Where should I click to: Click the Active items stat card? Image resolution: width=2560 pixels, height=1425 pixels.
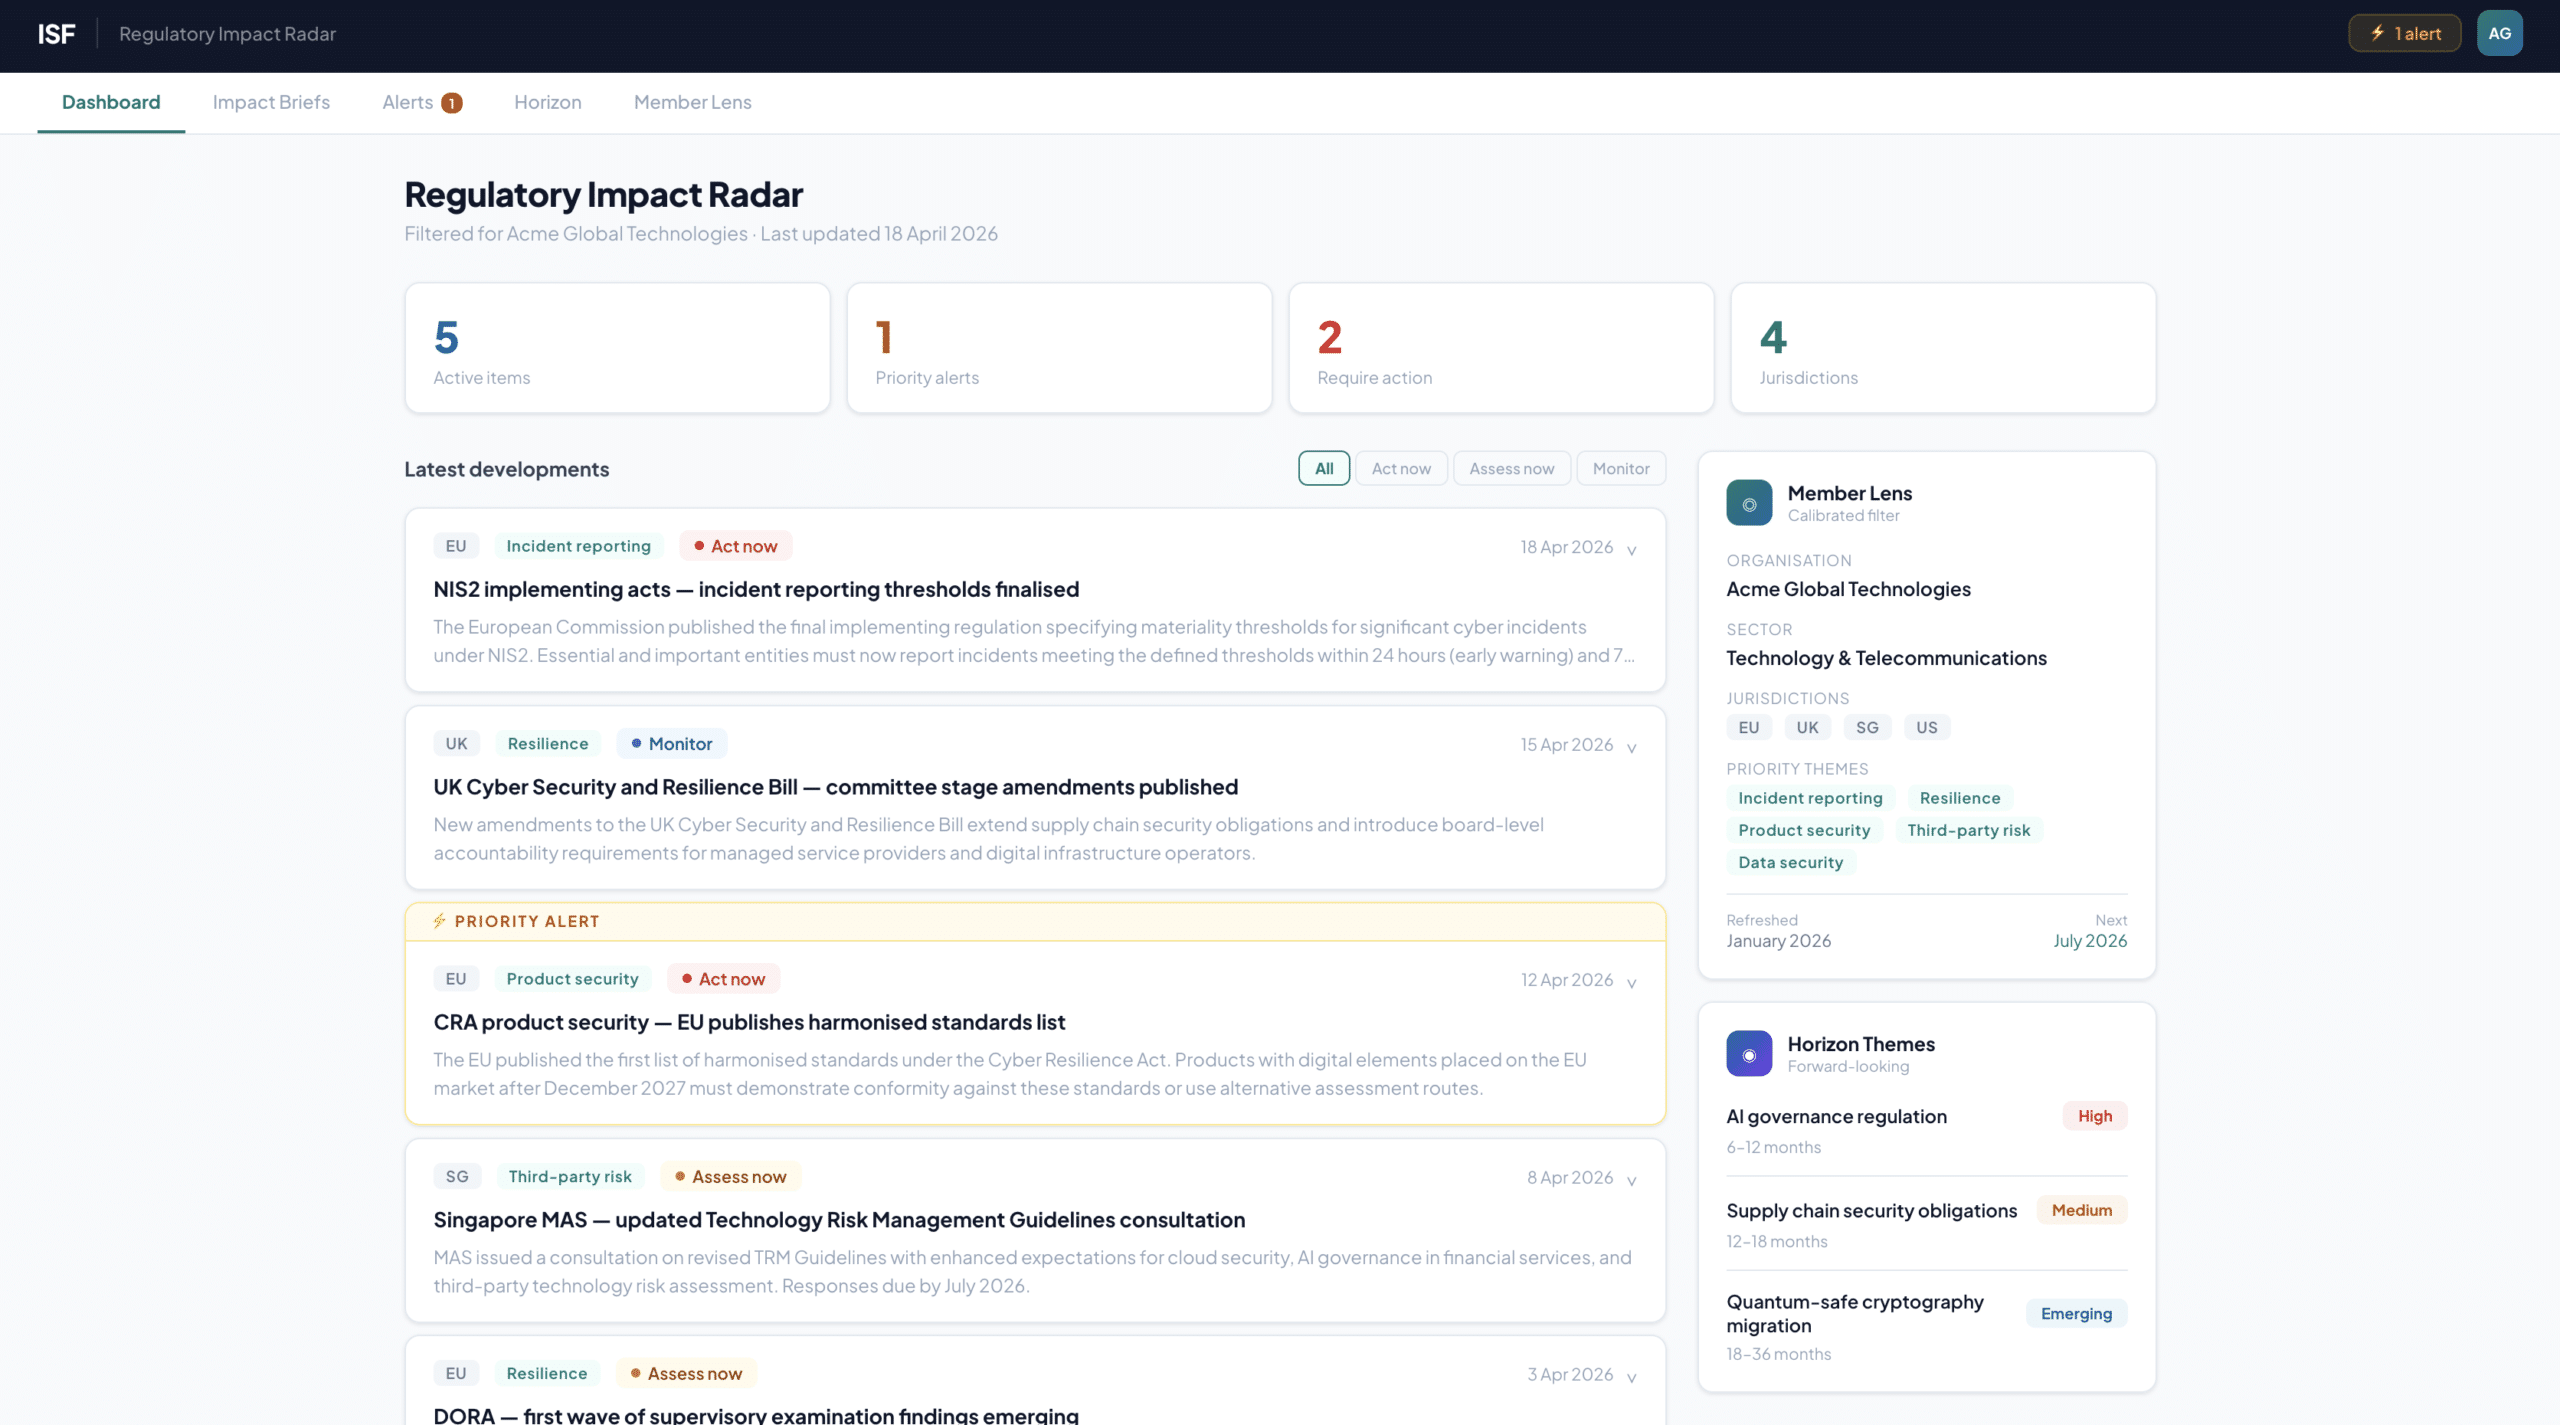[x=617, y=348]
